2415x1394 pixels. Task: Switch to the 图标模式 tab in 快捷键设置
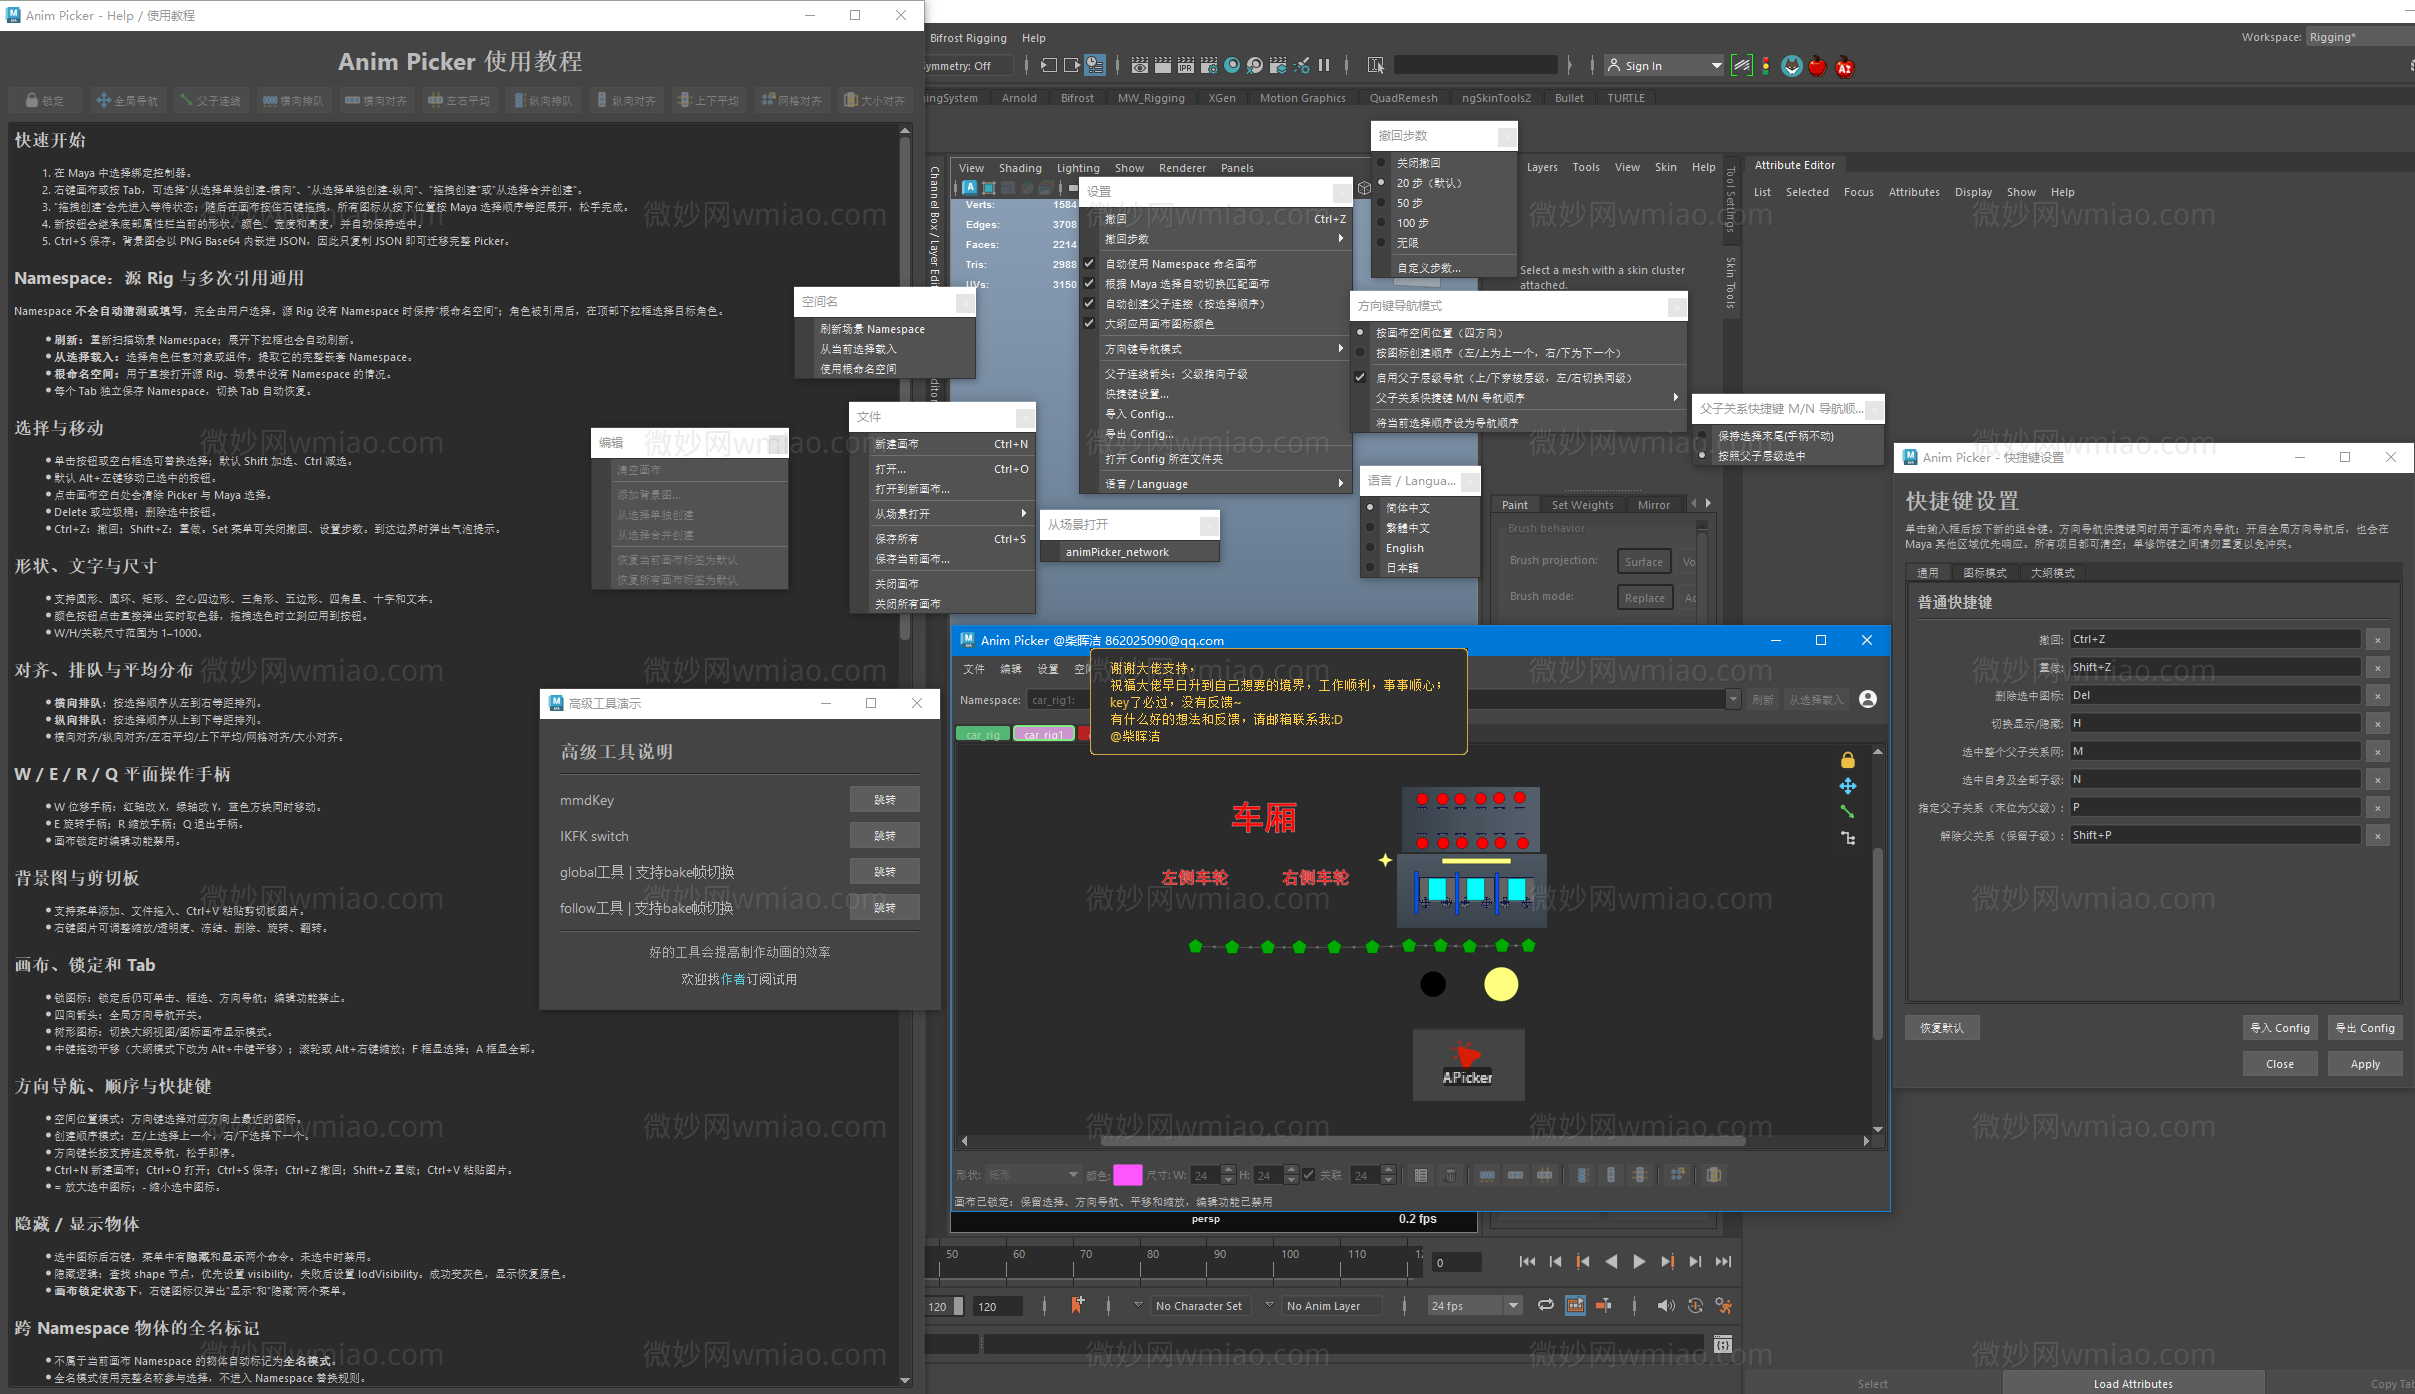pyautogui.click(x=1984, y=573)
